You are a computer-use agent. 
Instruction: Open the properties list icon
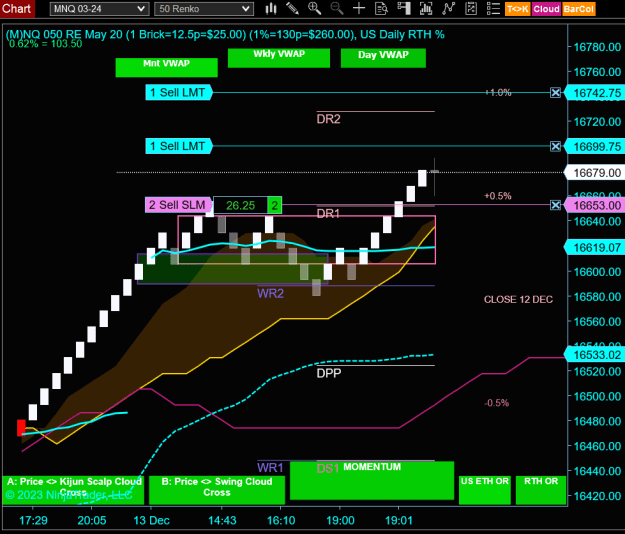pos(493,9)
